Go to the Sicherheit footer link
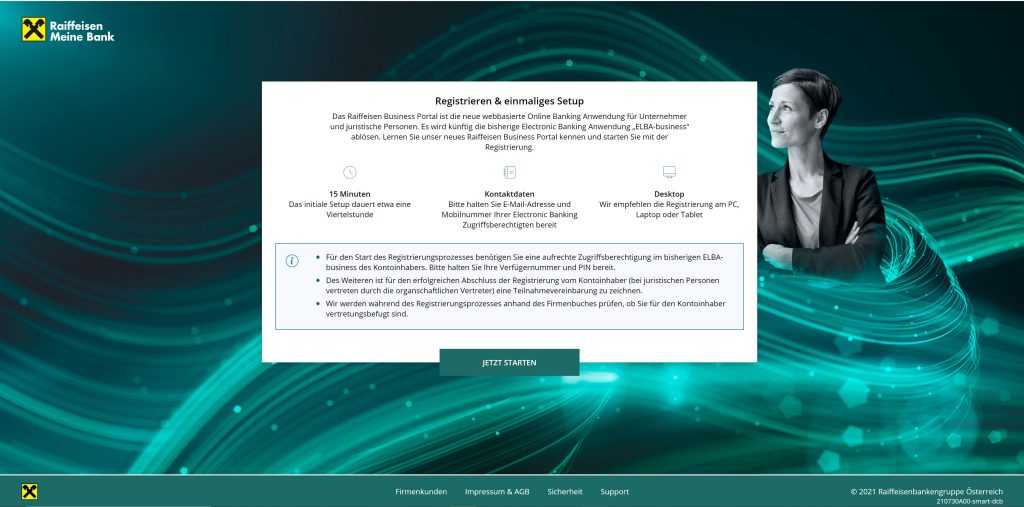1024x507 pixels. (x=565, y=492)
